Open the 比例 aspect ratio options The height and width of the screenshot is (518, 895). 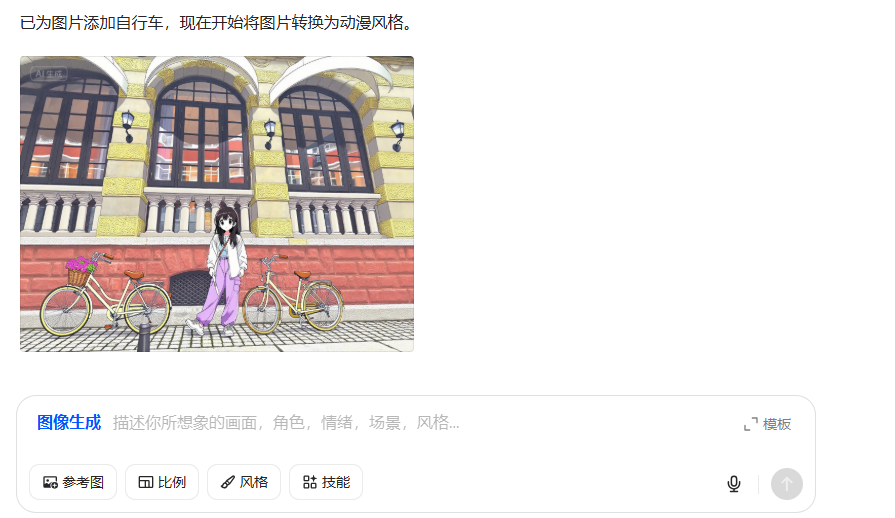click(x=162, y=482)
